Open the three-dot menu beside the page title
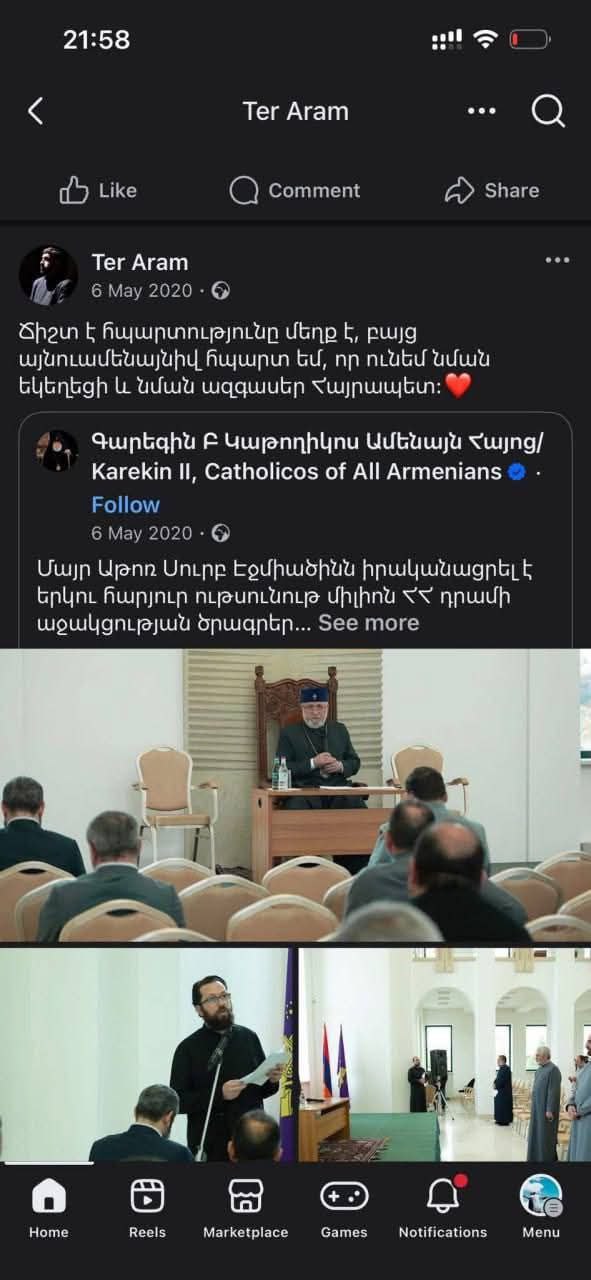 click(x=481, y=111)
